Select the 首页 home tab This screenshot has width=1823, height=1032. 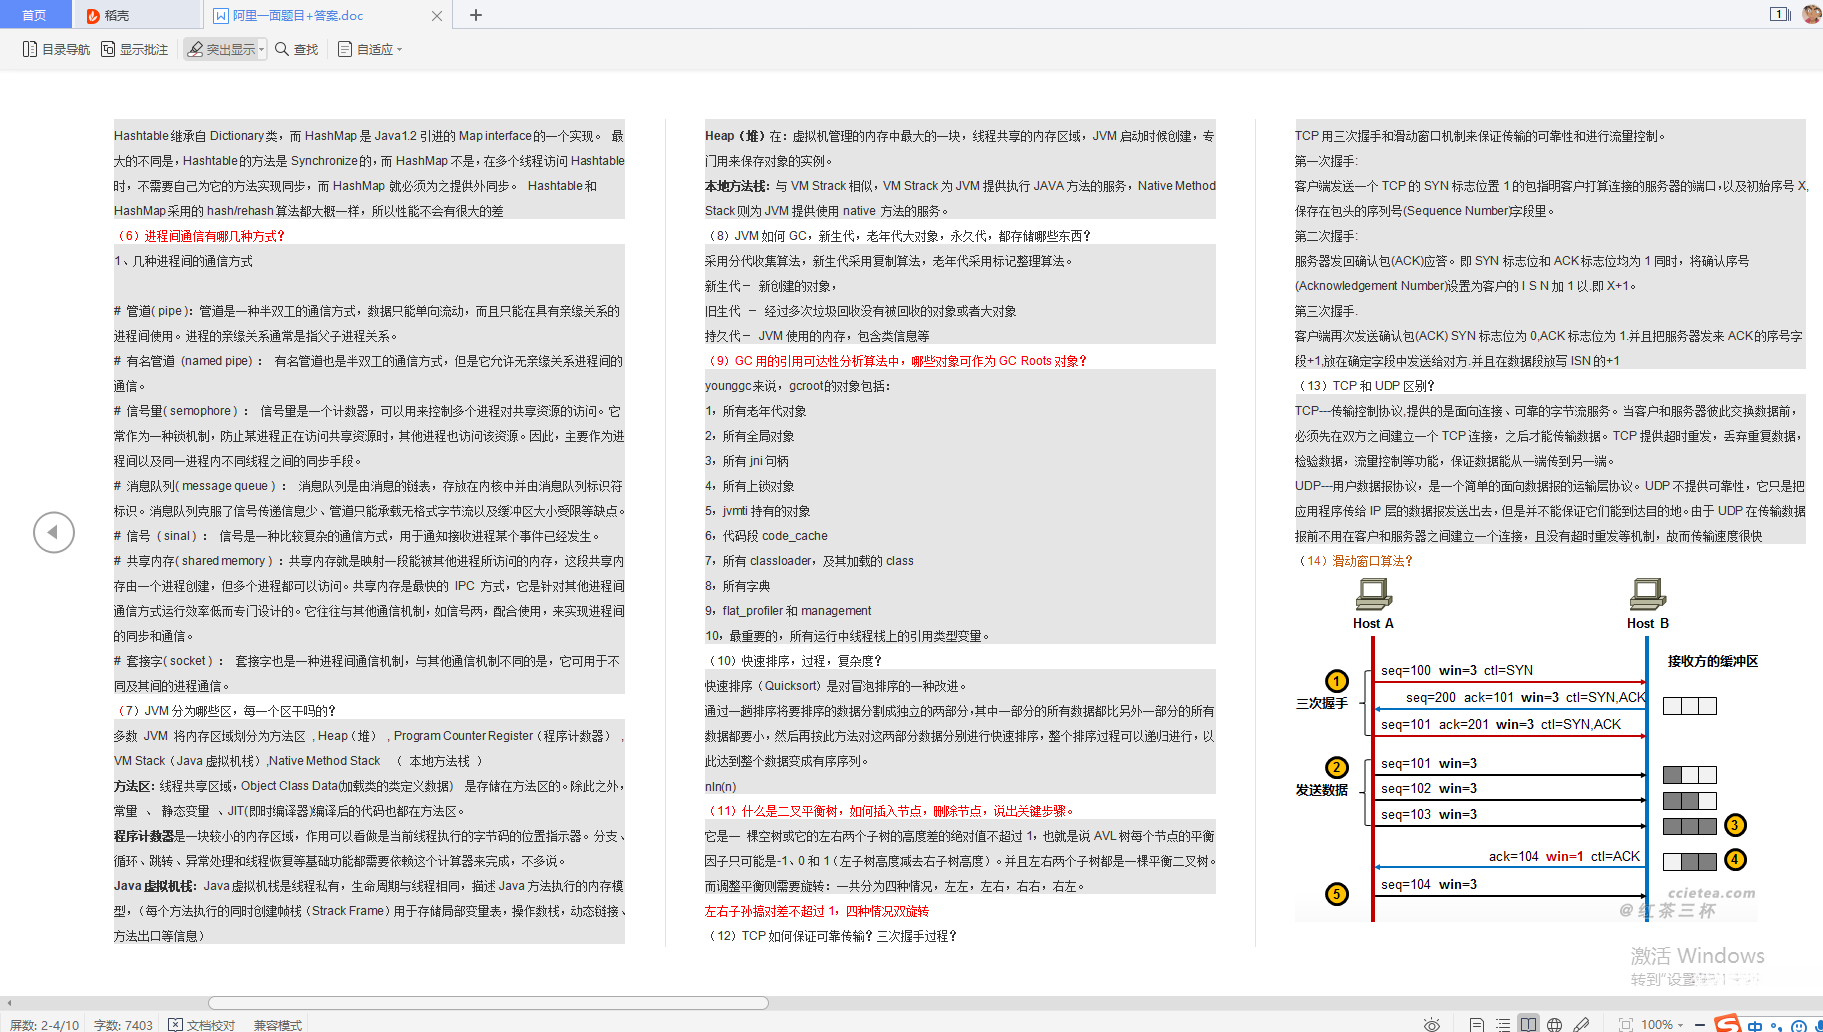(35, 15)
